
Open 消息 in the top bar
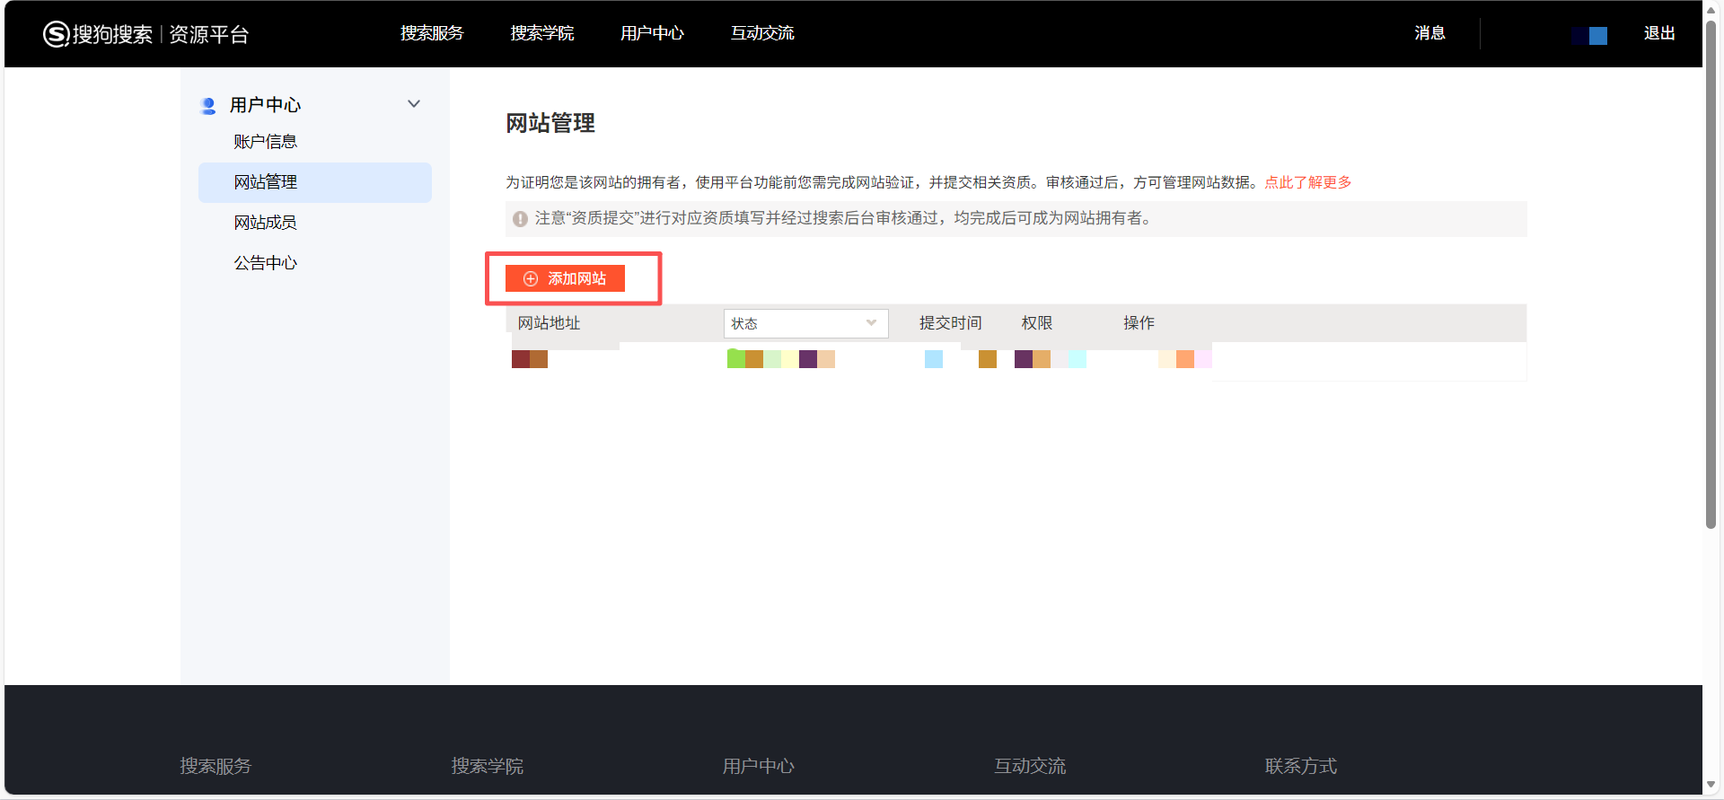1430,33
